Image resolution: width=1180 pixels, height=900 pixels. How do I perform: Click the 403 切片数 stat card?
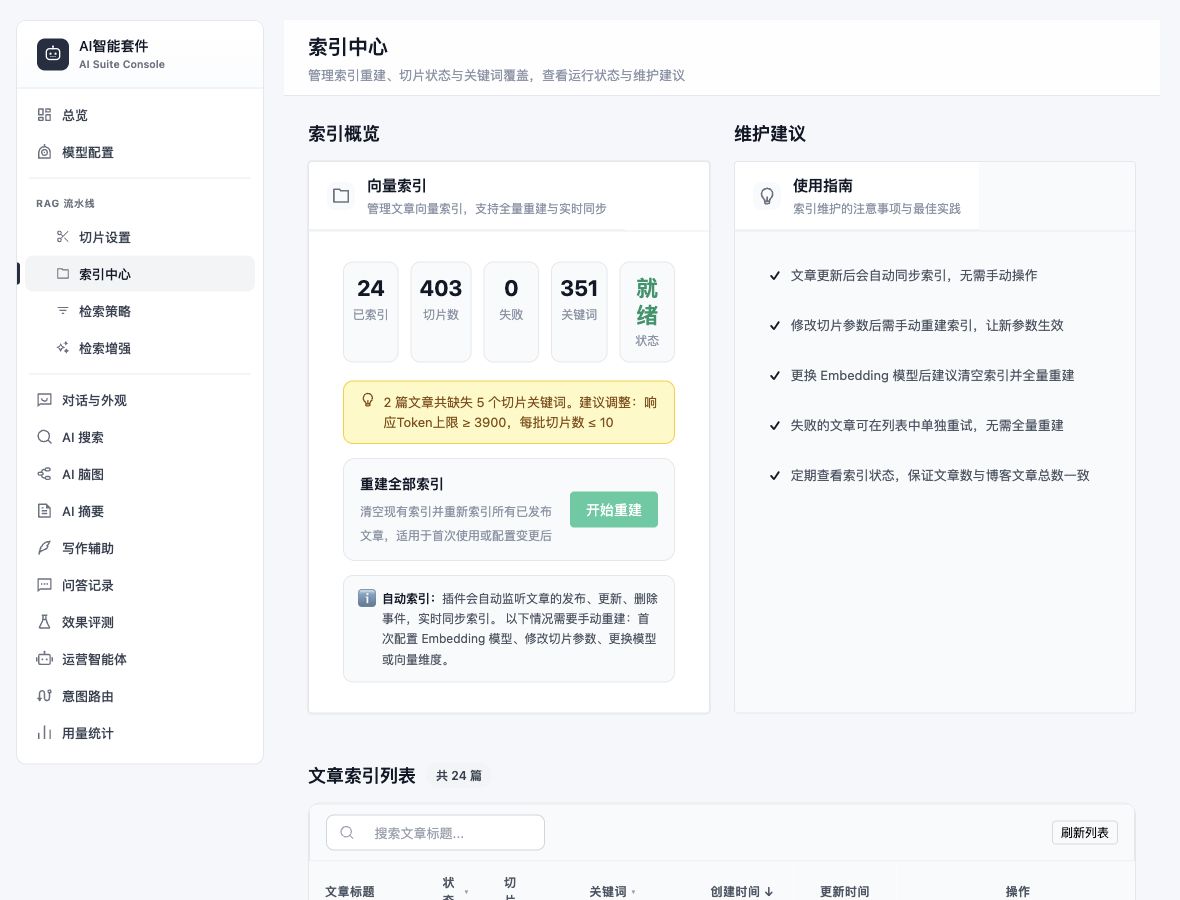(441, 312)
